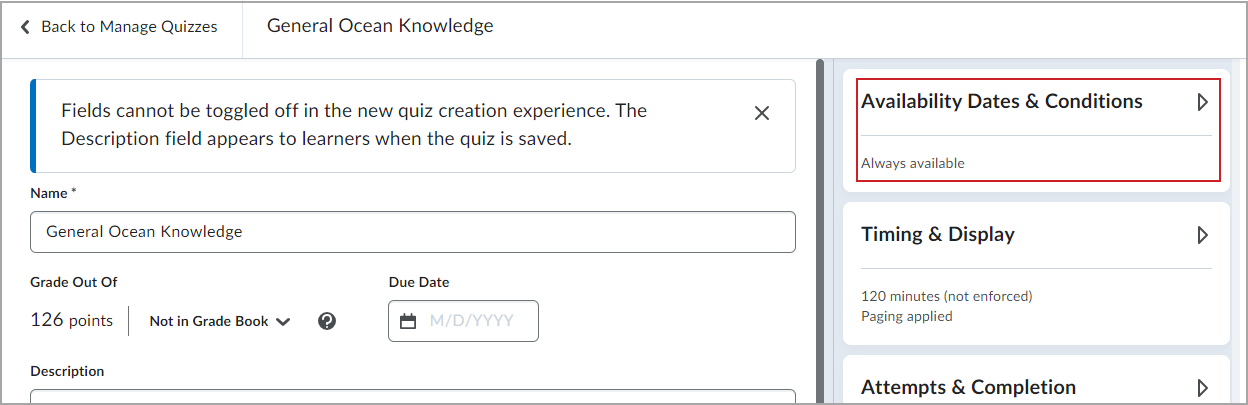This screenshot has width=1248, height=405.
Task: Dismiss the info banner with the X icon
Action: click(x=762, y=113)
